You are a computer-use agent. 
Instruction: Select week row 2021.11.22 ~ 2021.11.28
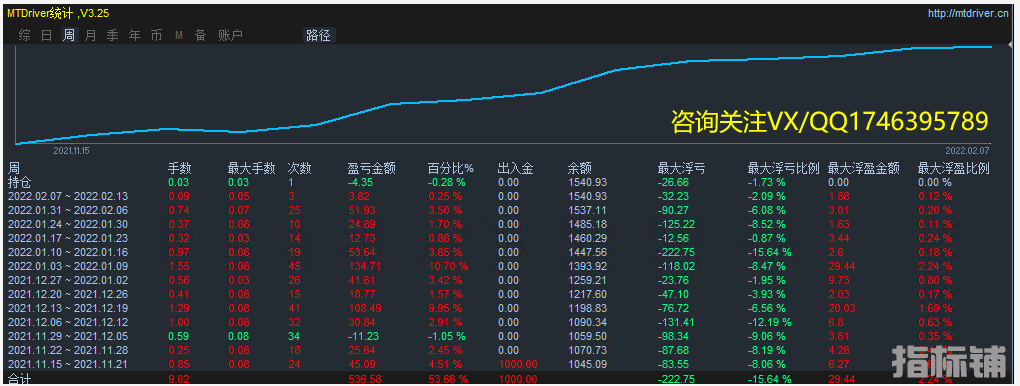pos(68,350)
